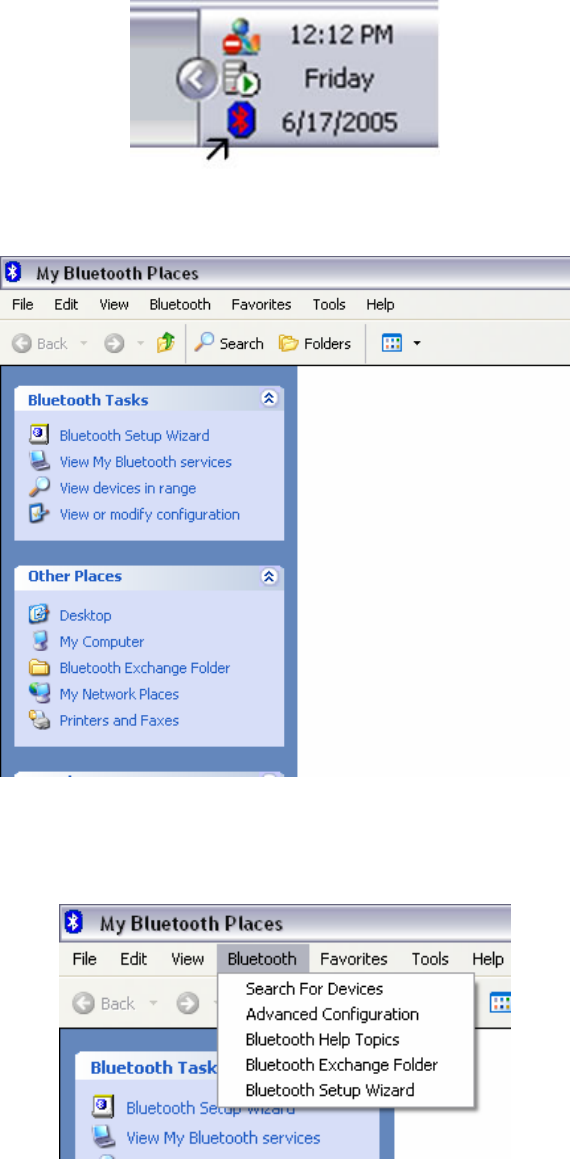
Task: Open Favorites menu in first window
Action: 261,305
